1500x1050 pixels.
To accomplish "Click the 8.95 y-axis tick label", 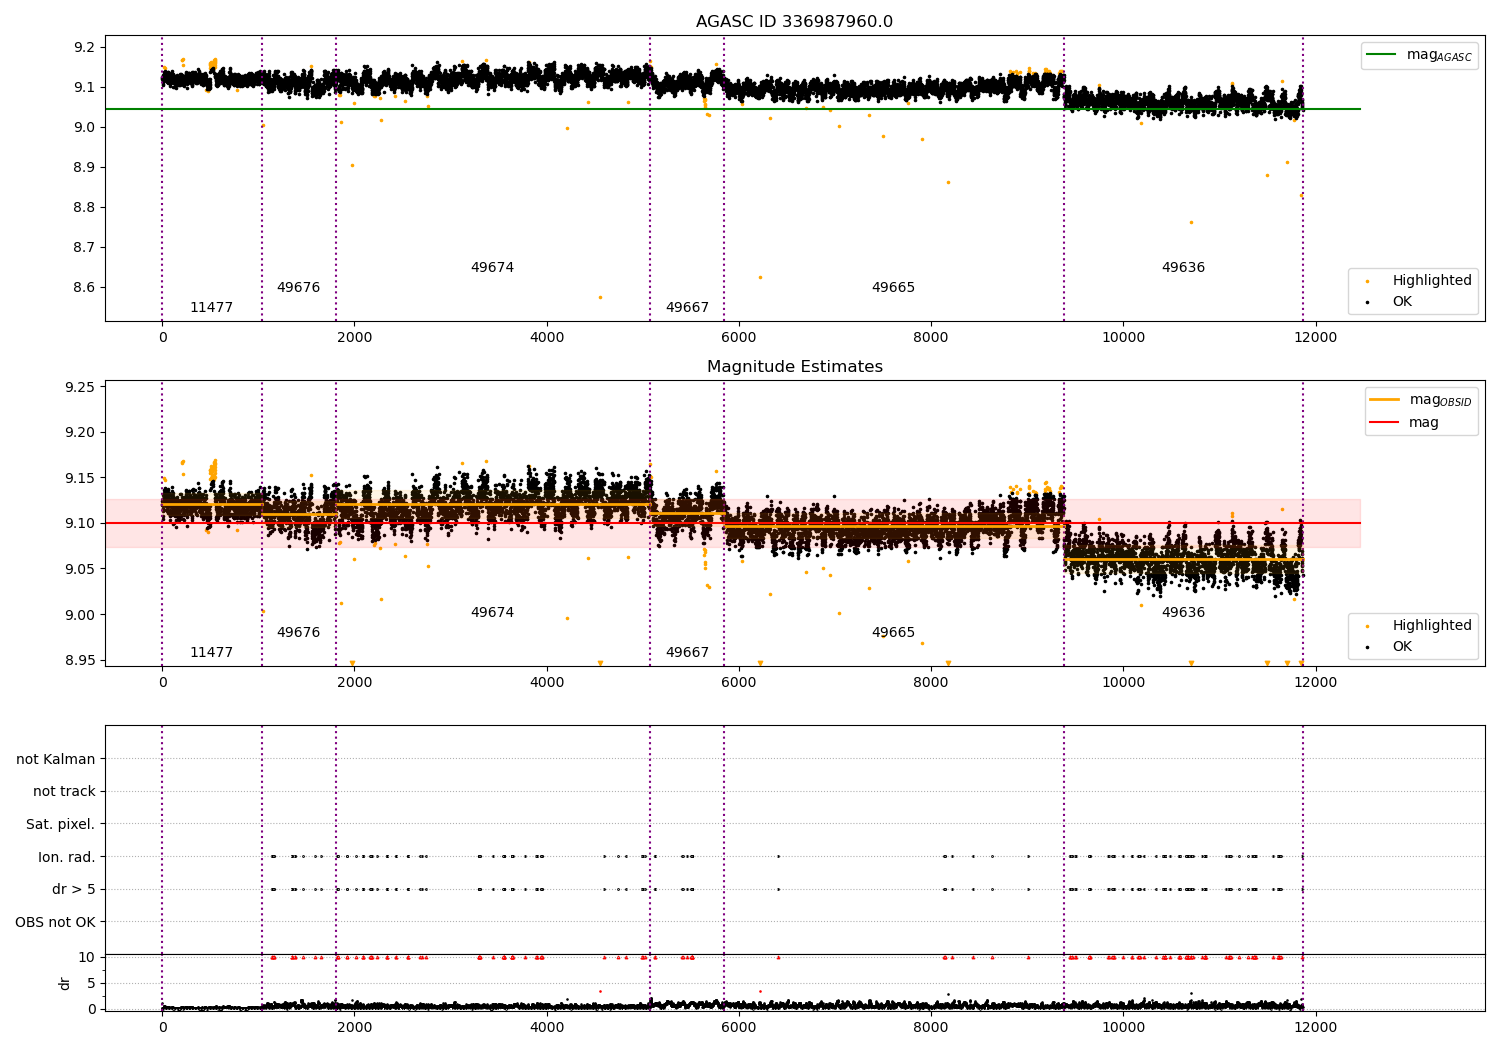I will click(x=80, y=660).
